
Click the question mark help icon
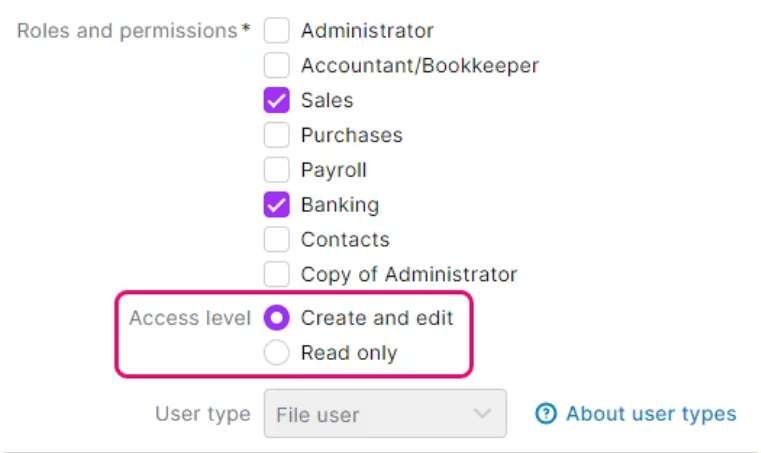coord(545,414)
